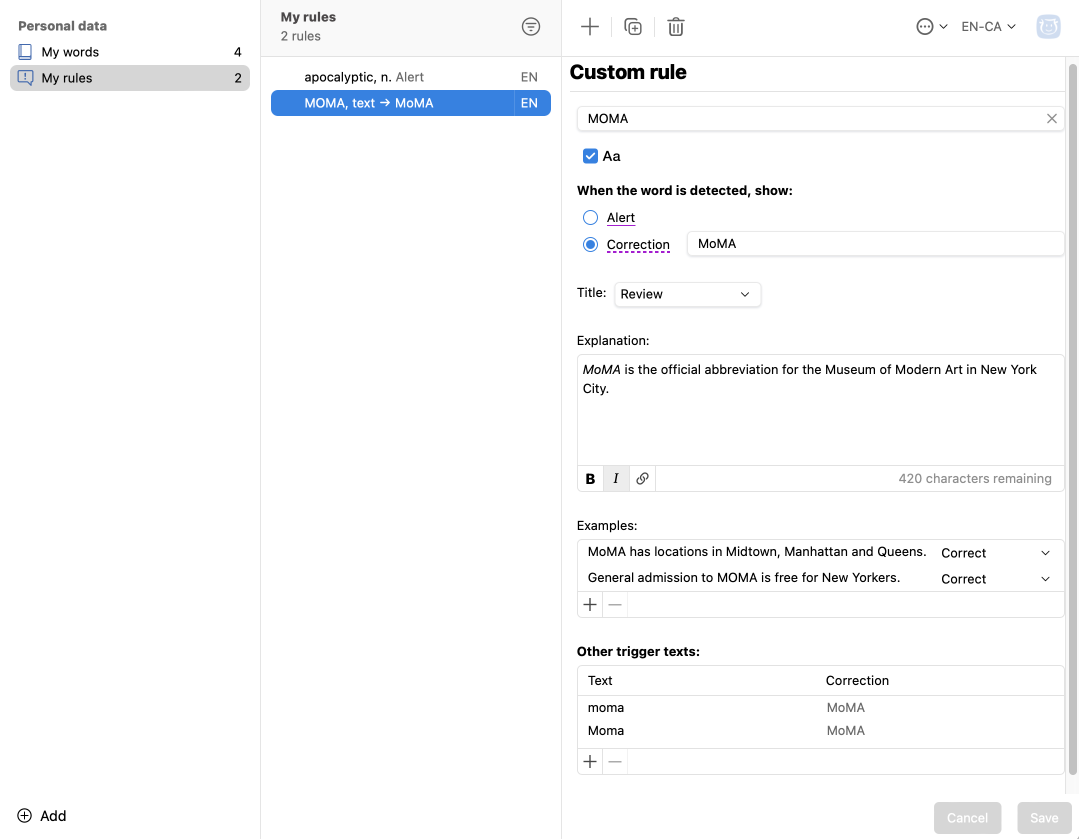The image size is (1079, 839).
Task: Click the Bold formatting button
Action: pos(590,479)
